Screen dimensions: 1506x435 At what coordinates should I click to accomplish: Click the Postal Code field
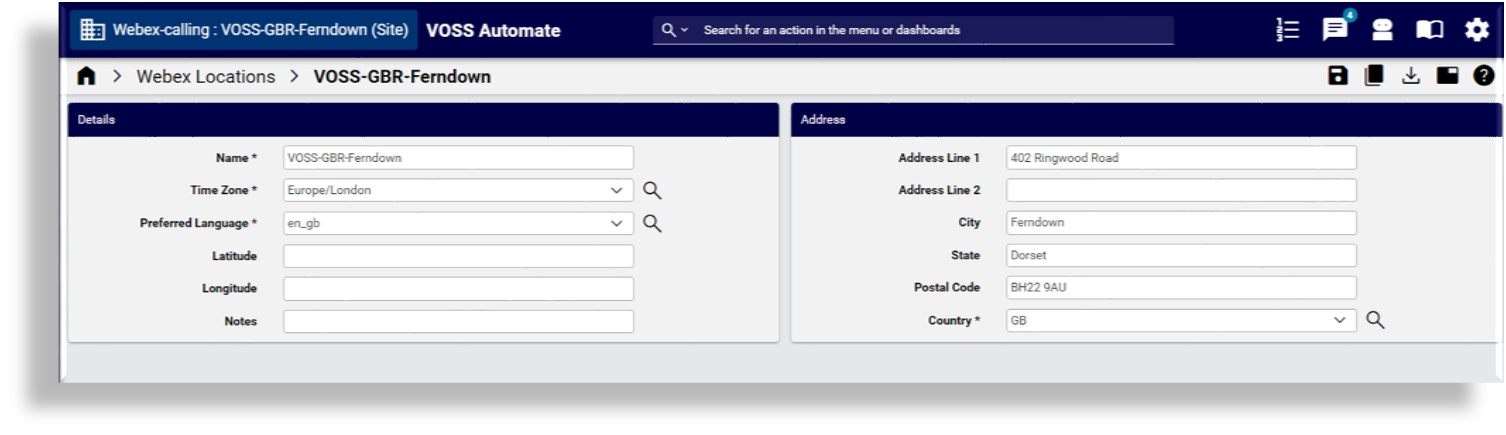[1181, 288]
